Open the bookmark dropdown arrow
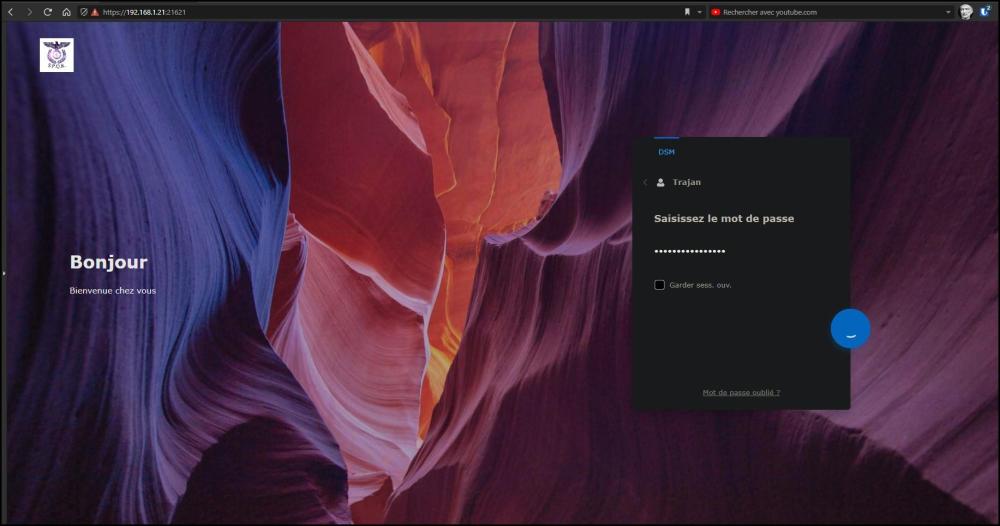Image resolution: width=1000 pixels, height=526 pixels. (699, 12)
